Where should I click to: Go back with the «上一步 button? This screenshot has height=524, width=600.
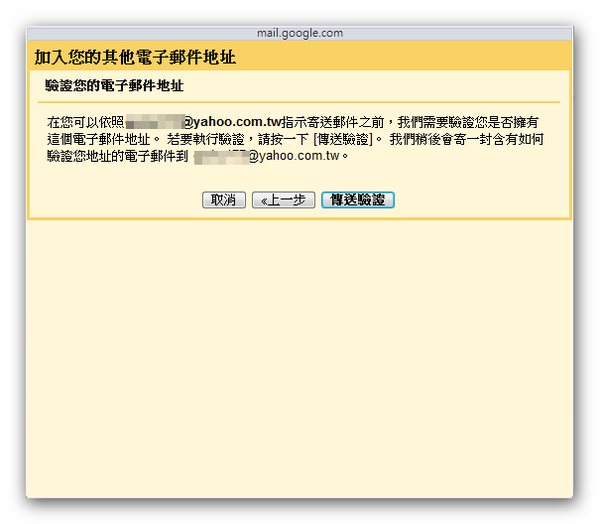click(283, 200)
